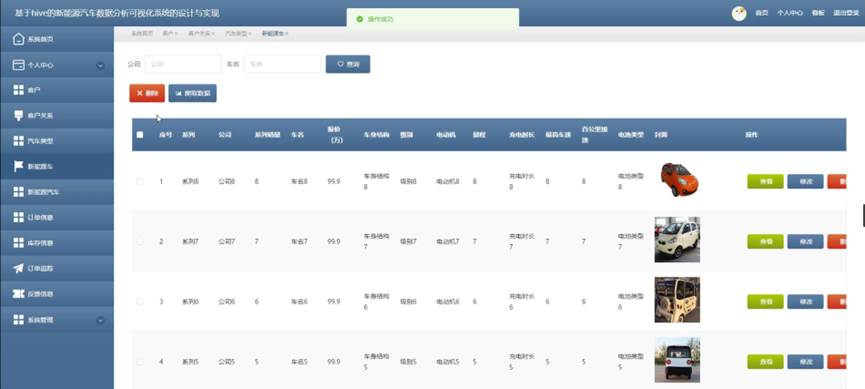Click the paper plane icon beside 订单追踪
This screenshot has height=389, width=865.
pyautogui.click(x=19, y=268)
